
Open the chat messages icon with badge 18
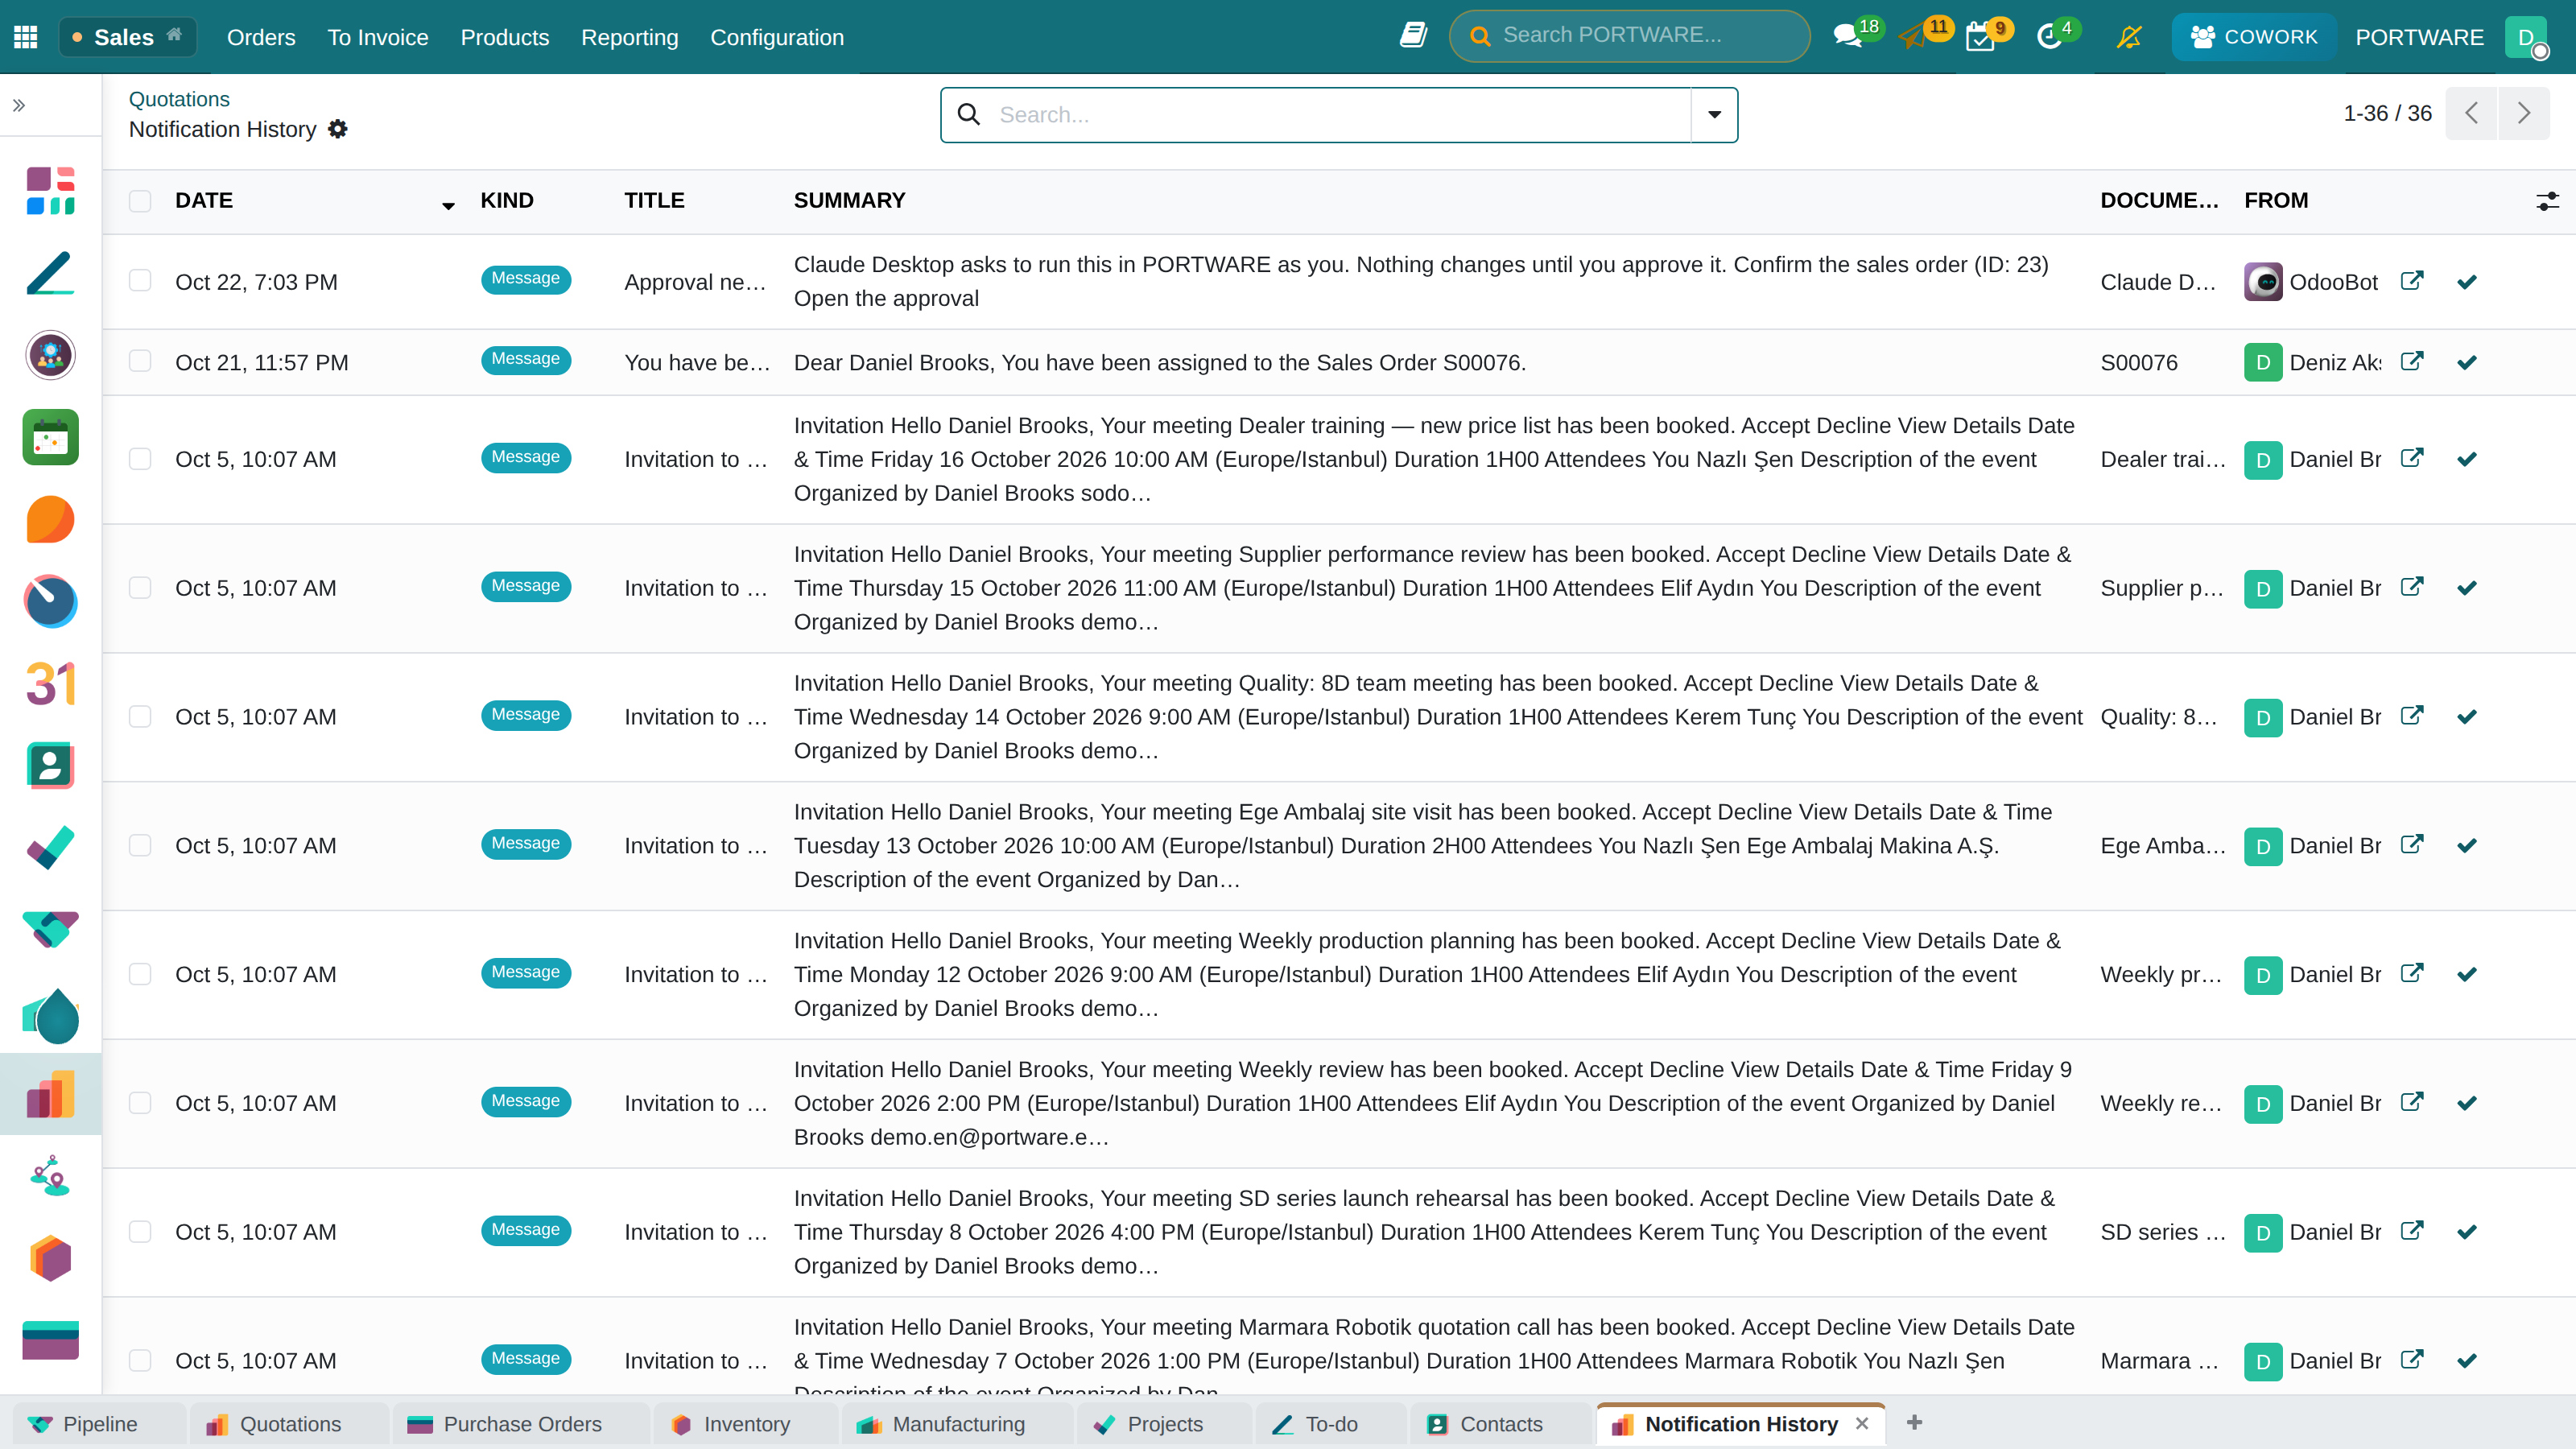1847,37
